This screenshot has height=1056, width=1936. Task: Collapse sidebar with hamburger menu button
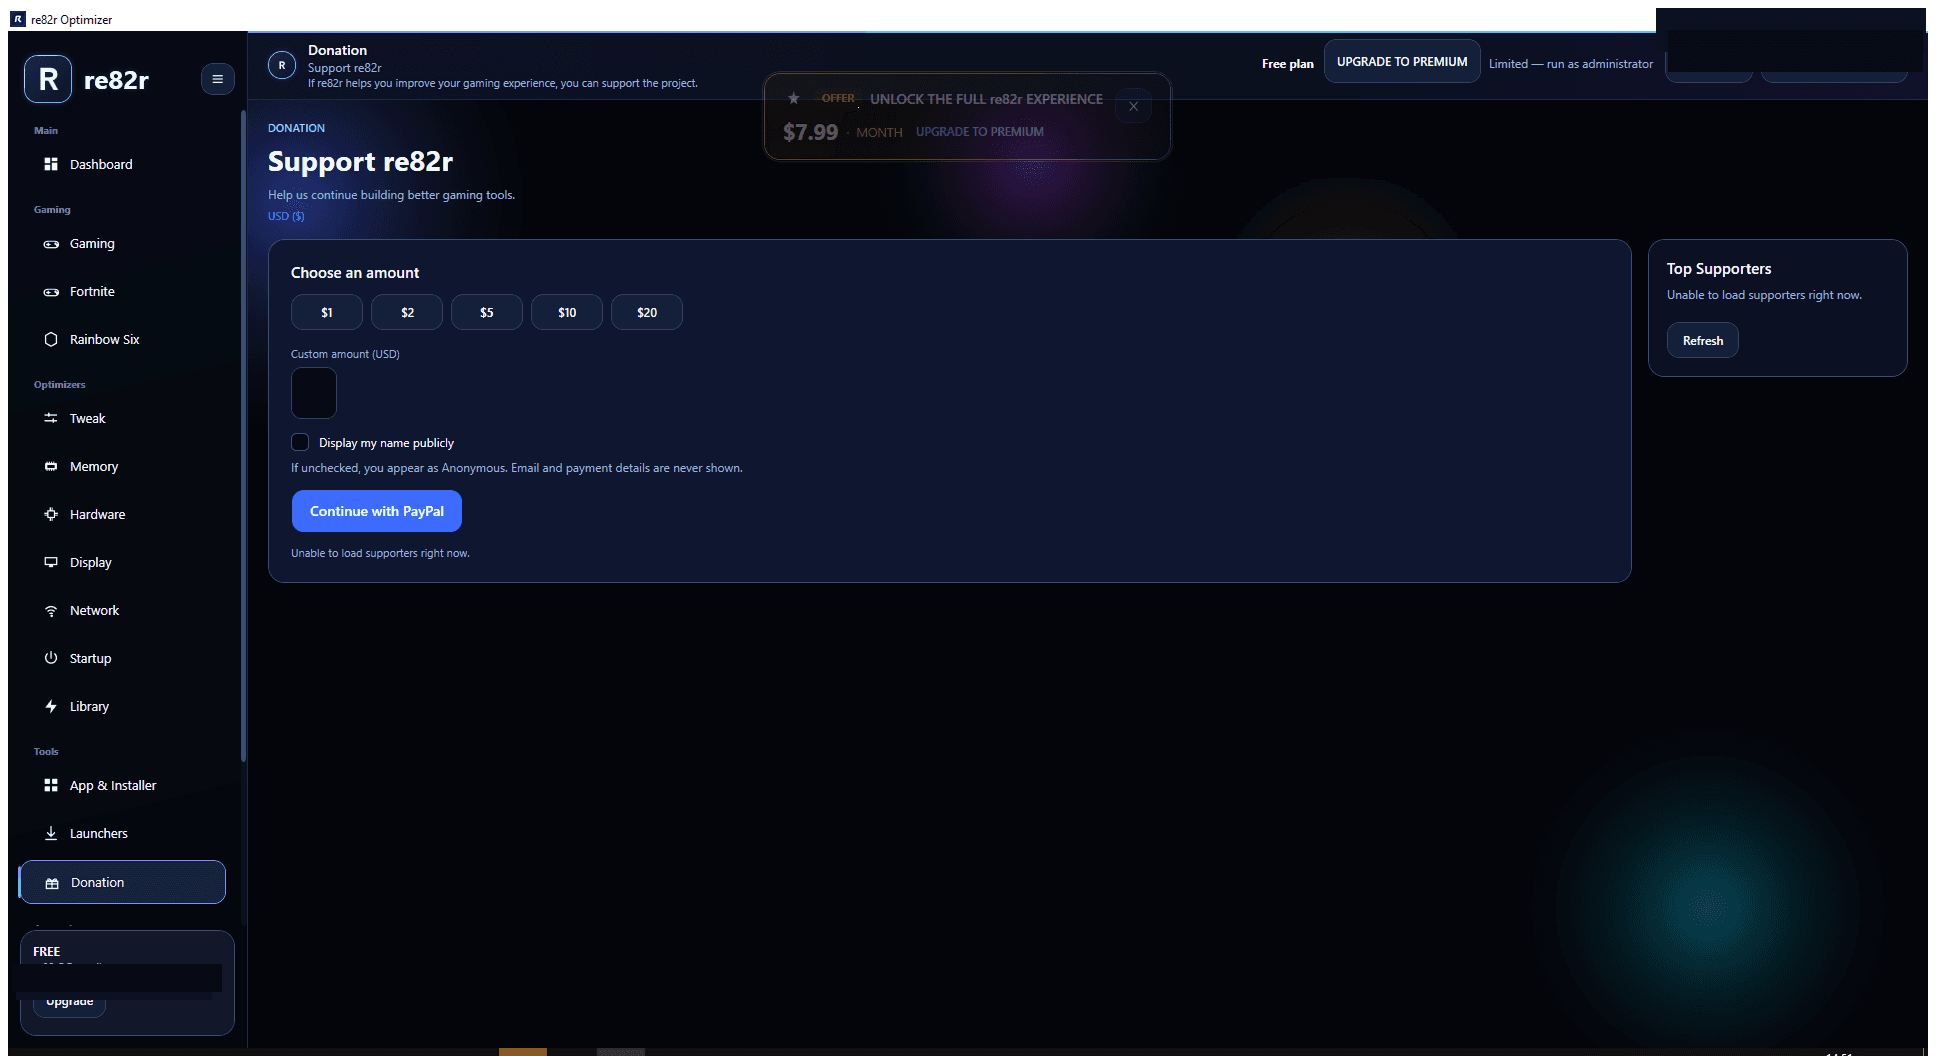point(217,79)
